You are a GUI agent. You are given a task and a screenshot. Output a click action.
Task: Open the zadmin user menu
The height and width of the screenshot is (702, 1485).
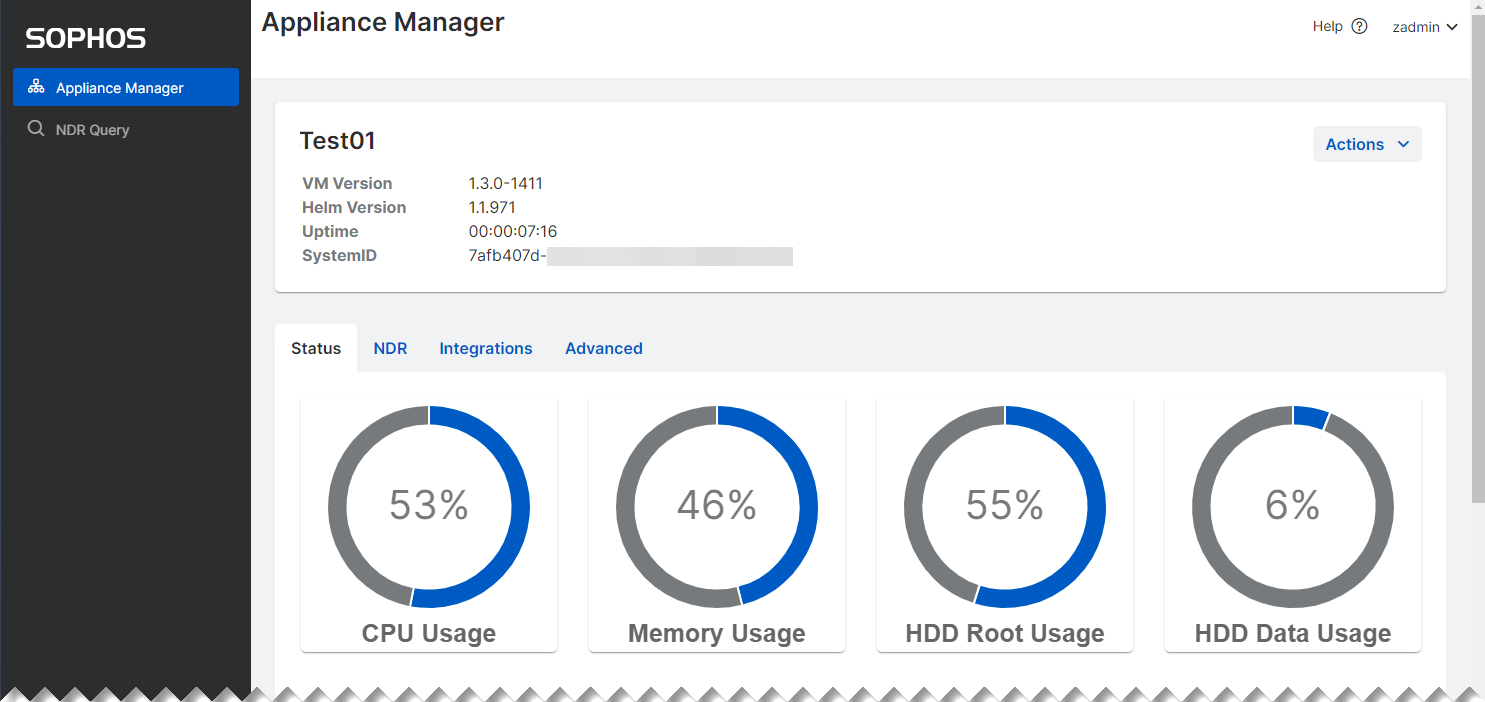(1424, 27)
